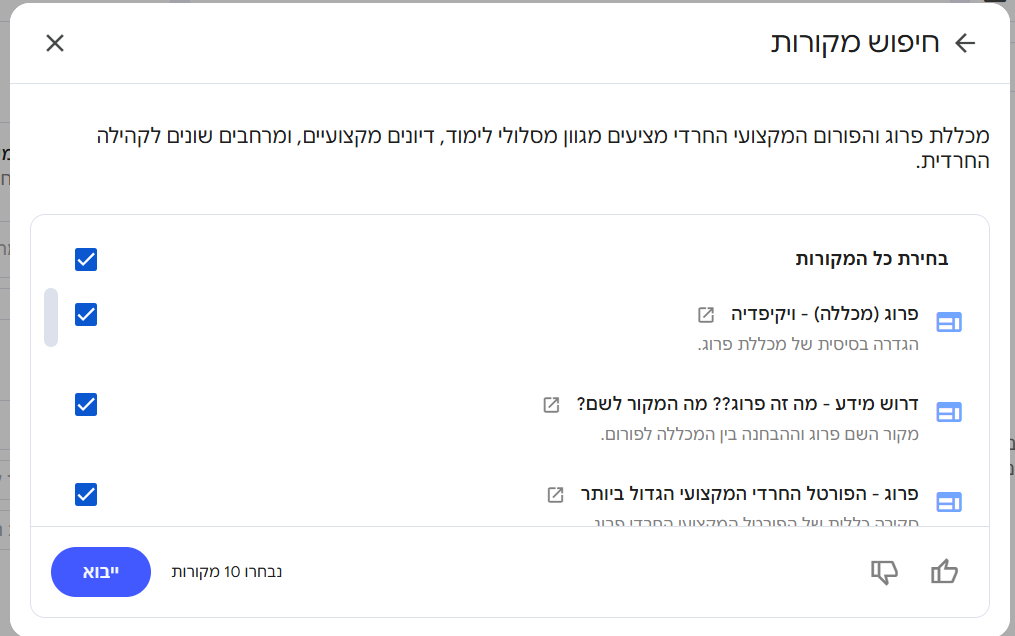This screenshot has width=1015, height=636.
Task: Deselect the פרוג (מכללה) ויקיפדיה source checkbox
Action: pos(86,315)
